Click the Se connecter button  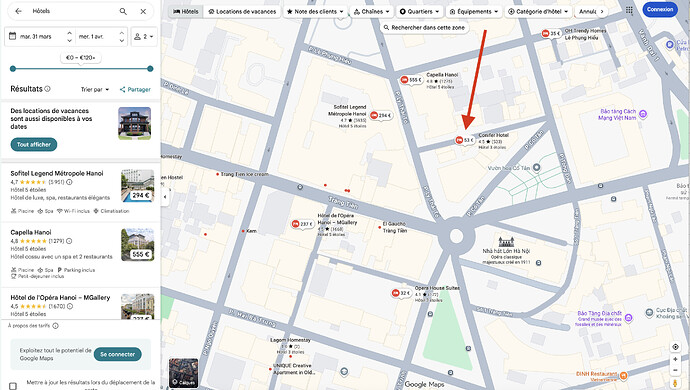coord(117,354)
